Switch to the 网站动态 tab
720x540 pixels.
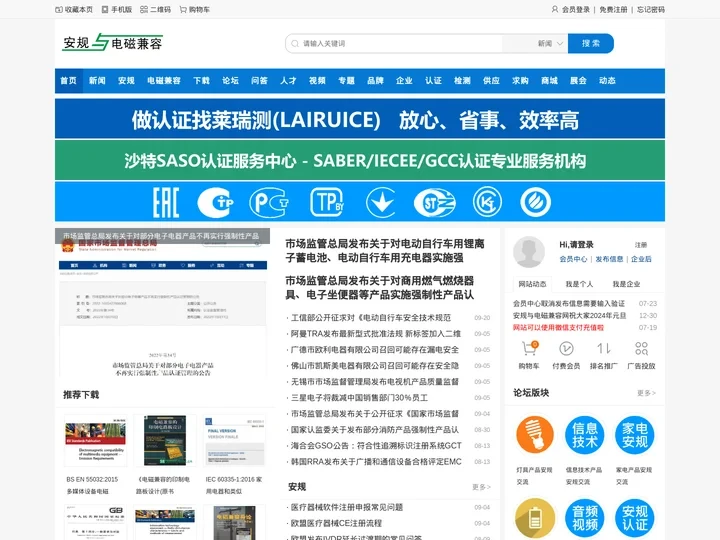[532, 284]
